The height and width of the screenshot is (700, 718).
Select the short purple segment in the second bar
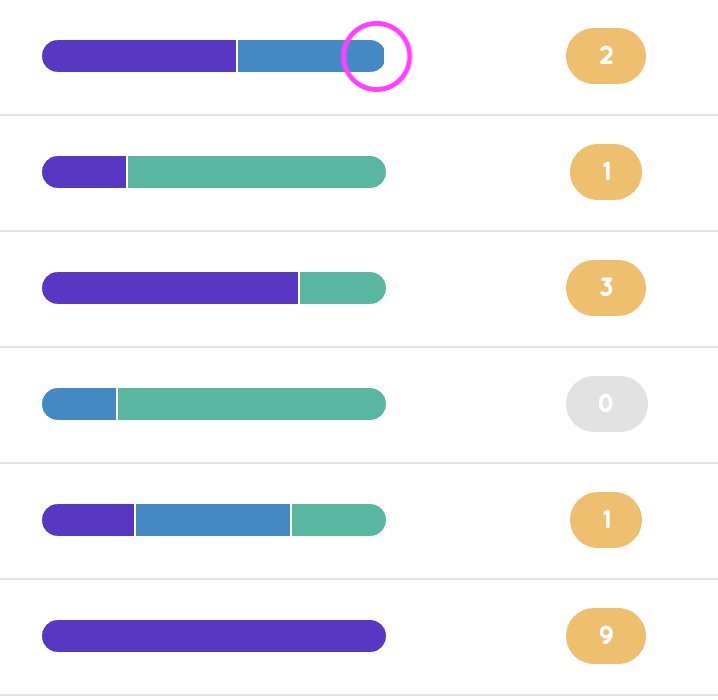84,172
